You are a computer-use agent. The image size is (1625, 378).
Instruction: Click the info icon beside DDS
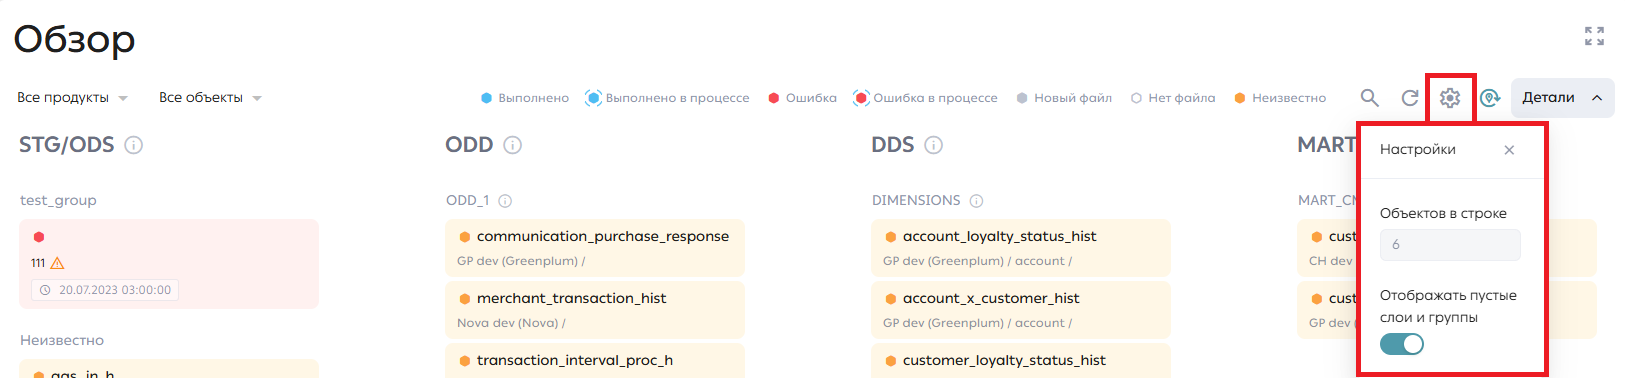[933, 145]
